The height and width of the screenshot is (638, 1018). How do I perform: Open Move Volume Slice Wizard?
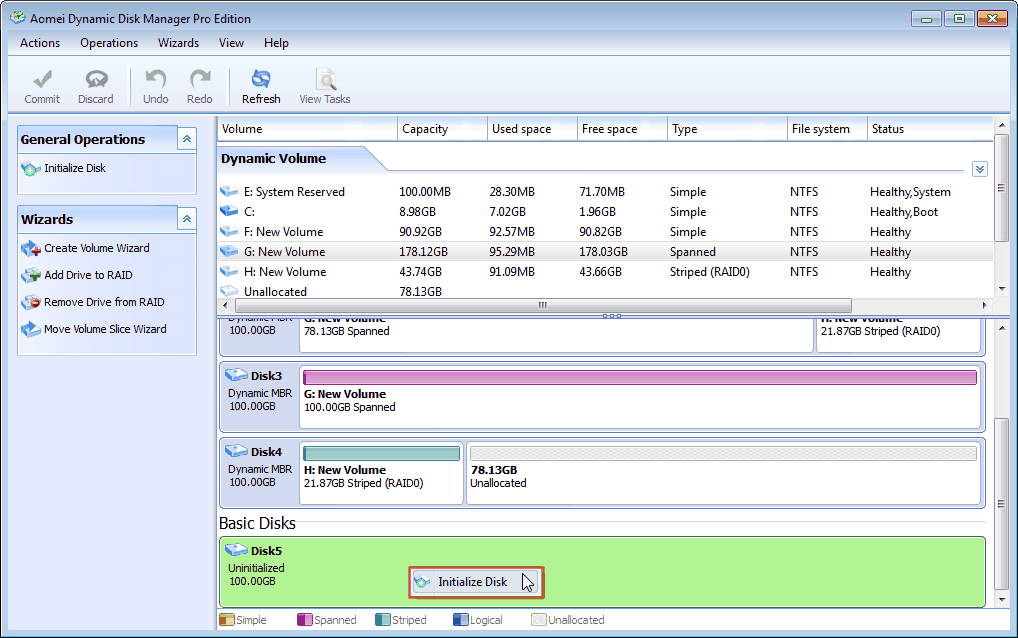pyautogui.click(x=104, y=329)
